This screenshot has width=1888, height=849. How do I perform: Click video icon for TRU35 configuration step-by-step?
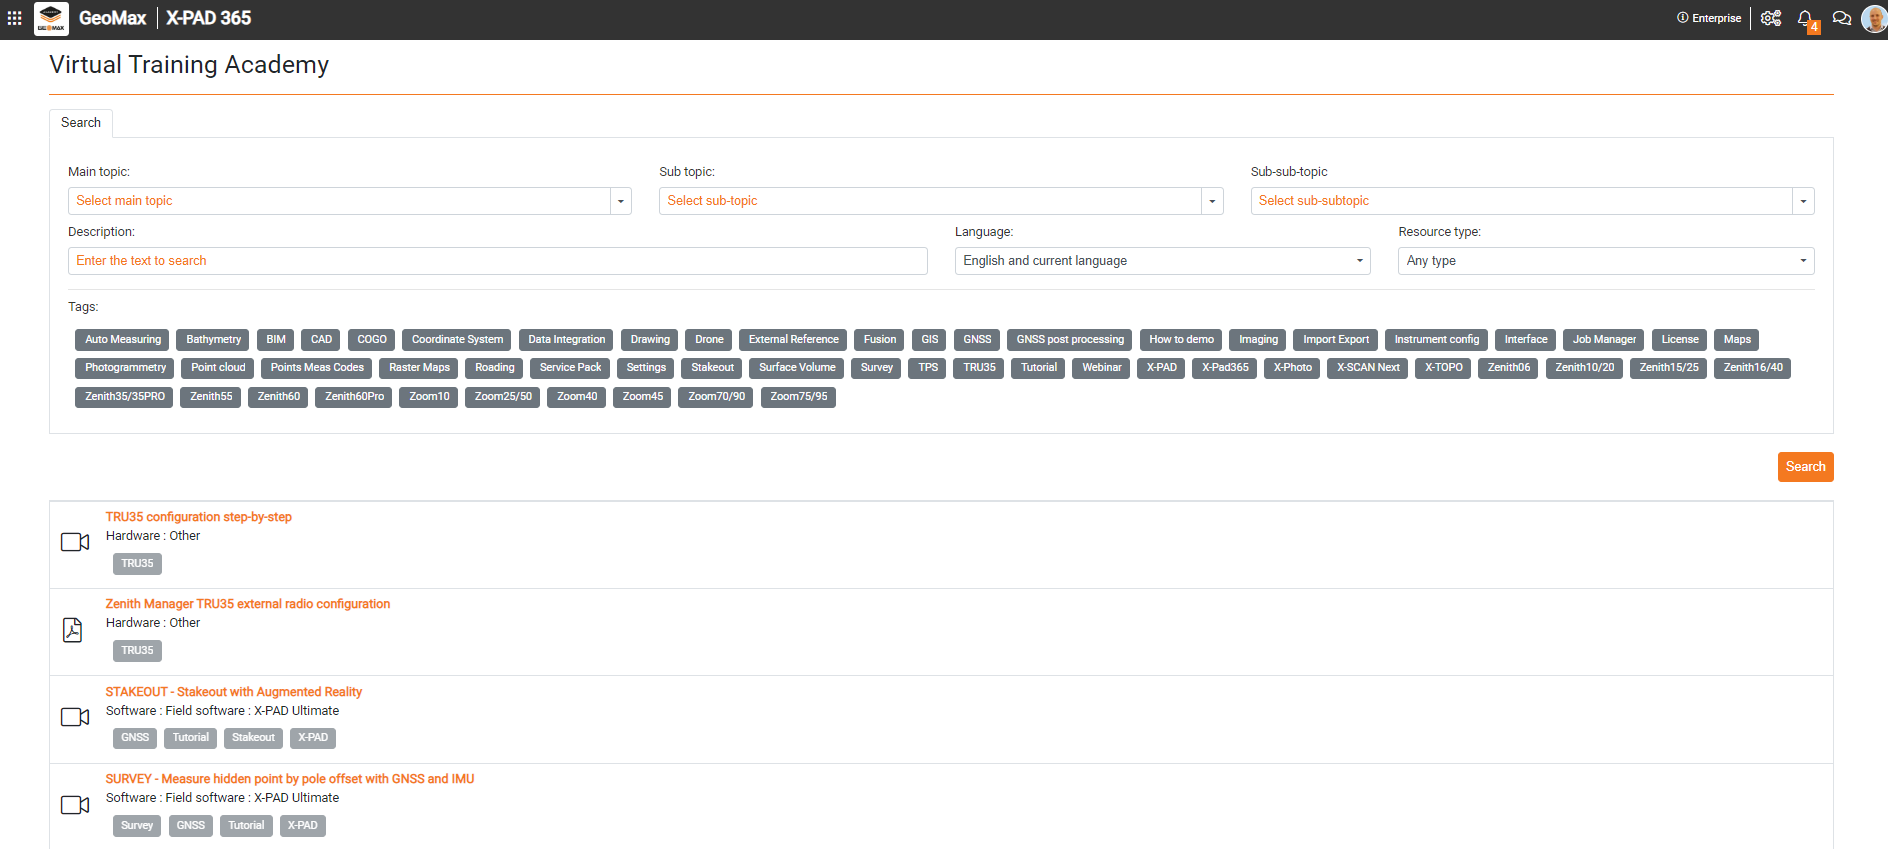click(75, 542)
